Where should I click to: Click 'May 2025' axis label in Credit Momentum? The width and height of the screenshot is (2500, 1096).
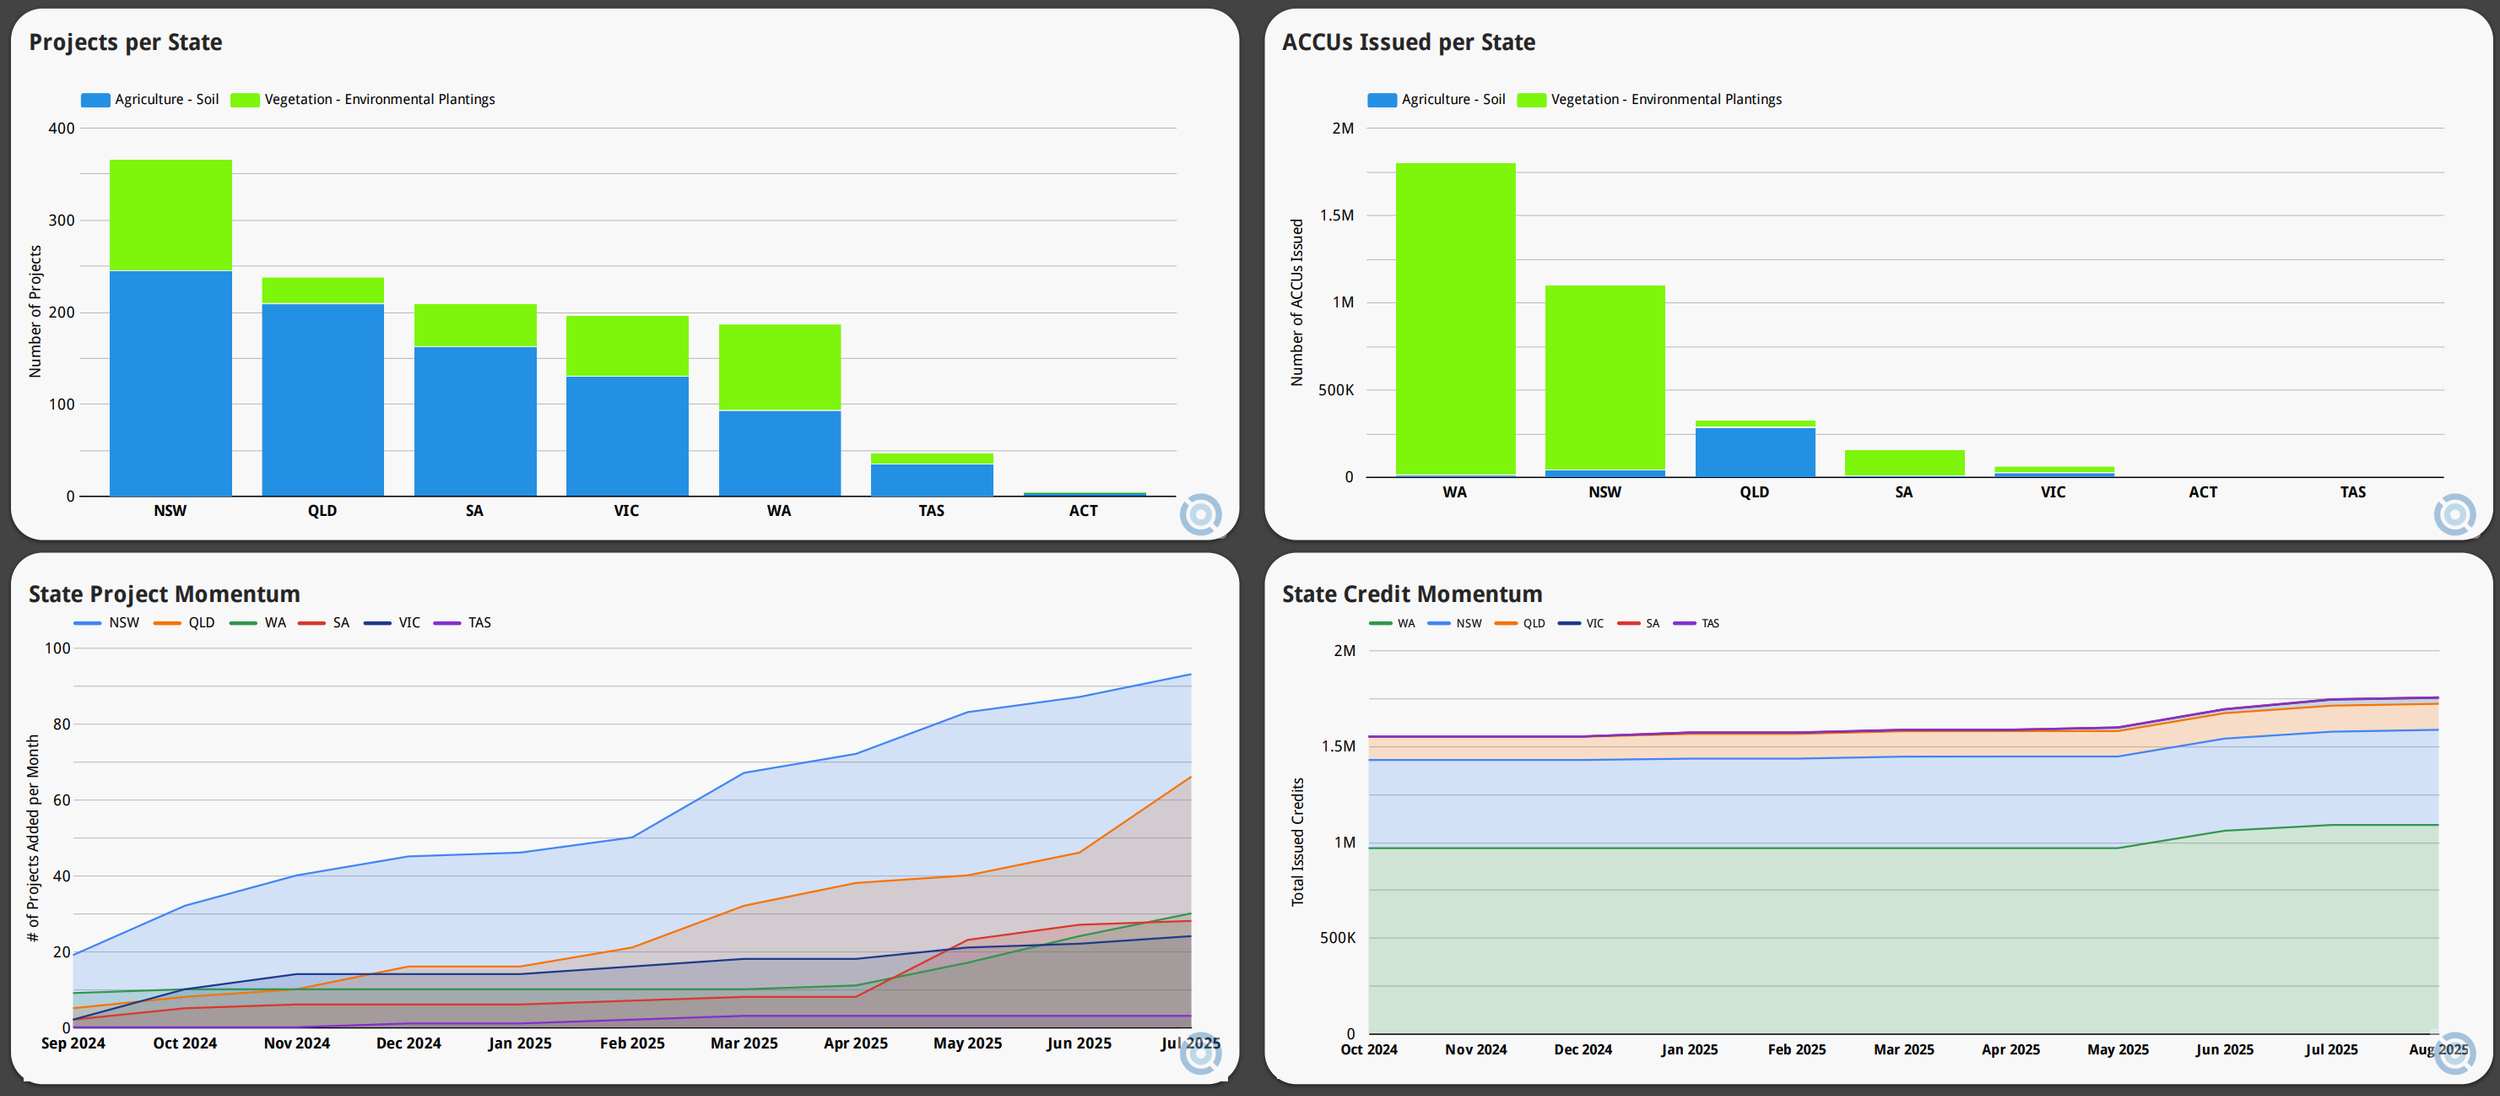pyautogui.click(x=2118, y=1049)
